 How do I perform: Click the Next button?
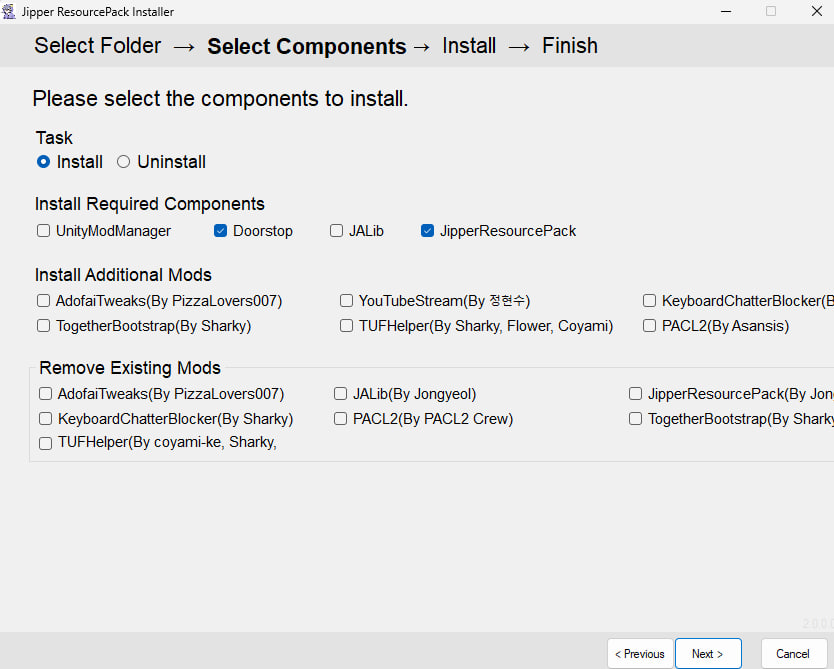[708, 654]
